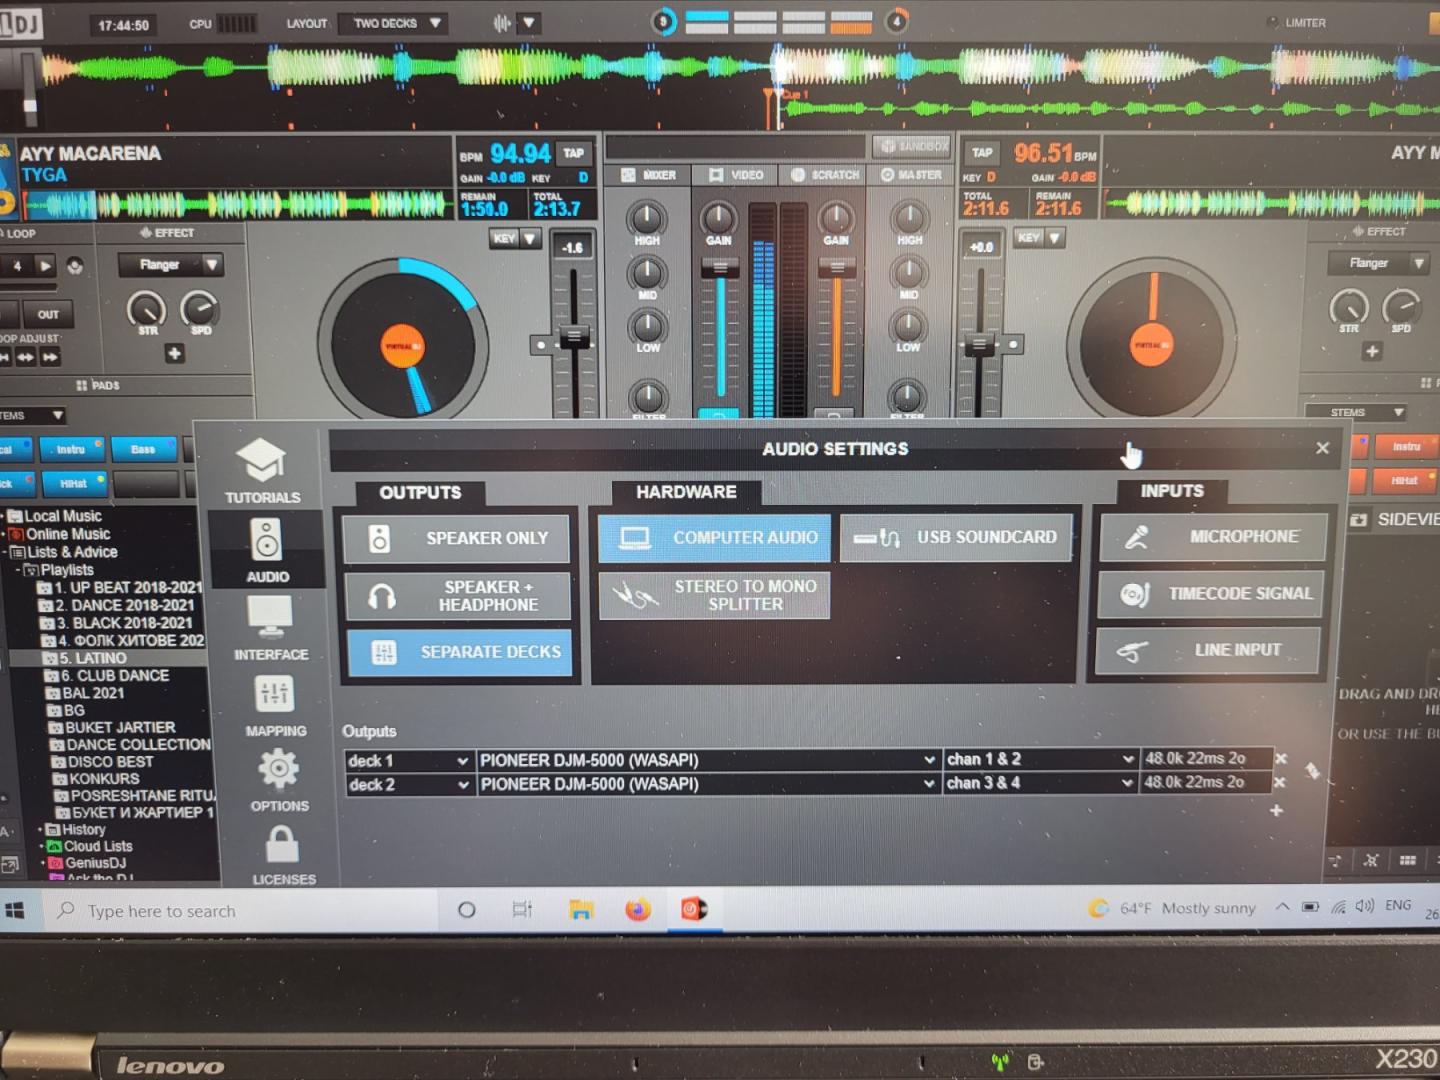Open deck 2 PIONEER DJM-5000 device dropdown
Viewport: 1440px width, 1080px height.
point(709,784)
